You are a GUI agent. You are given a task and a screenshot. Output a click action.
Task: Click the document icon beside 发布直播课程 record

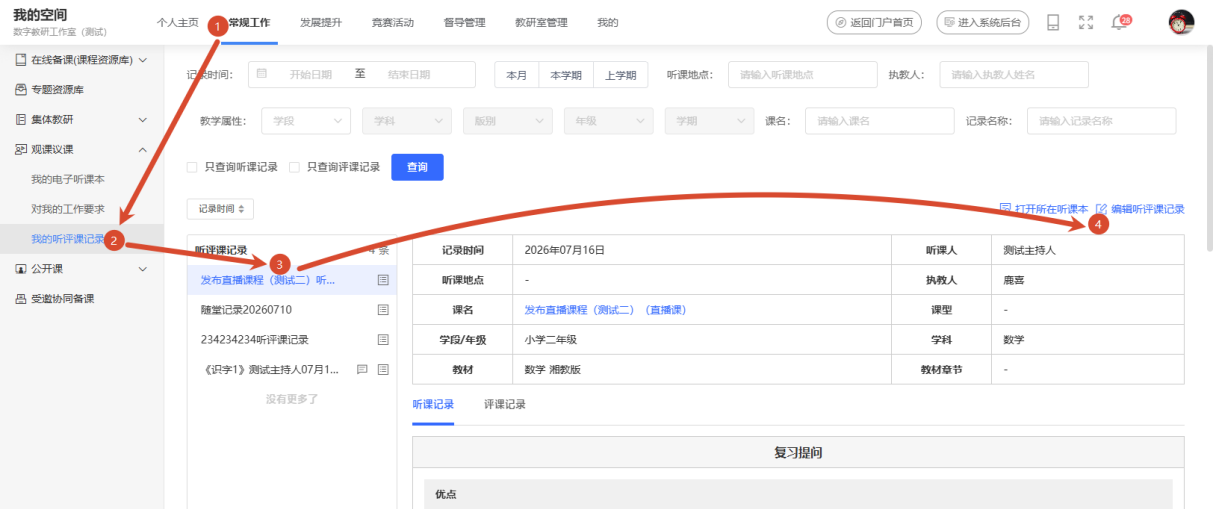pos(383,280)
